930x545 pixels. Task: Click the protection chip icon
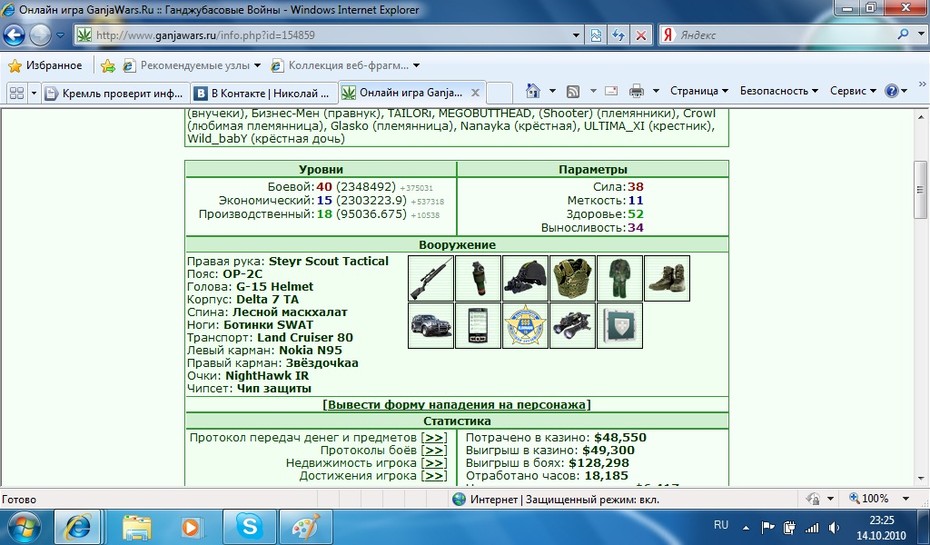(620, 326)
